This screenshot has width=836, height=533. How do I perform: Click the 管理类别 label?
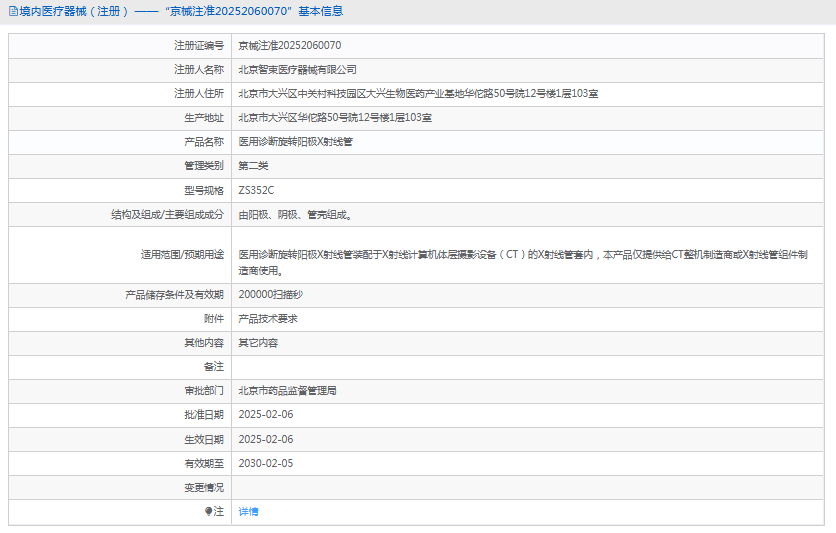point(204,166)
